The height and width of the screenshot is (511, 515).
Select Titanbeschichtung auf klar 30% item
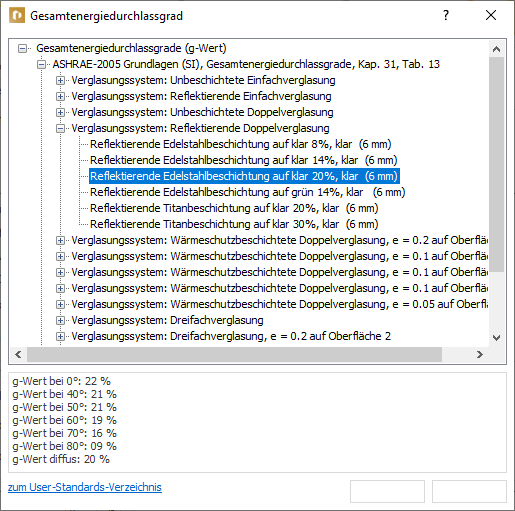[x=234, y=224]
